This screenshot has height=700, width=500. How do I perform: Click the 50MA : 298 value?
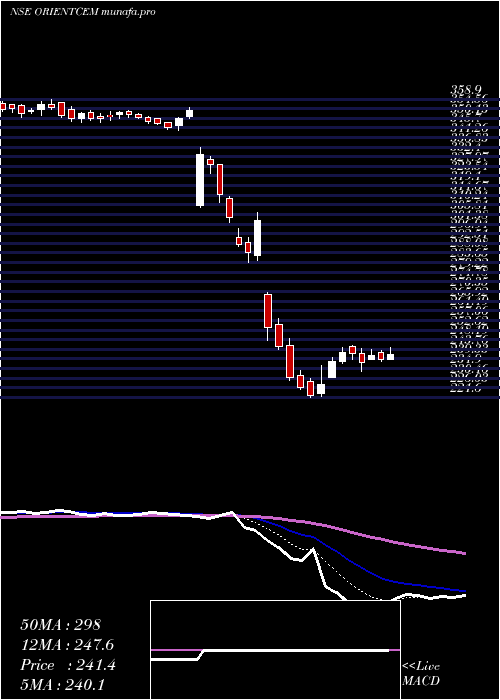point(61,625)
